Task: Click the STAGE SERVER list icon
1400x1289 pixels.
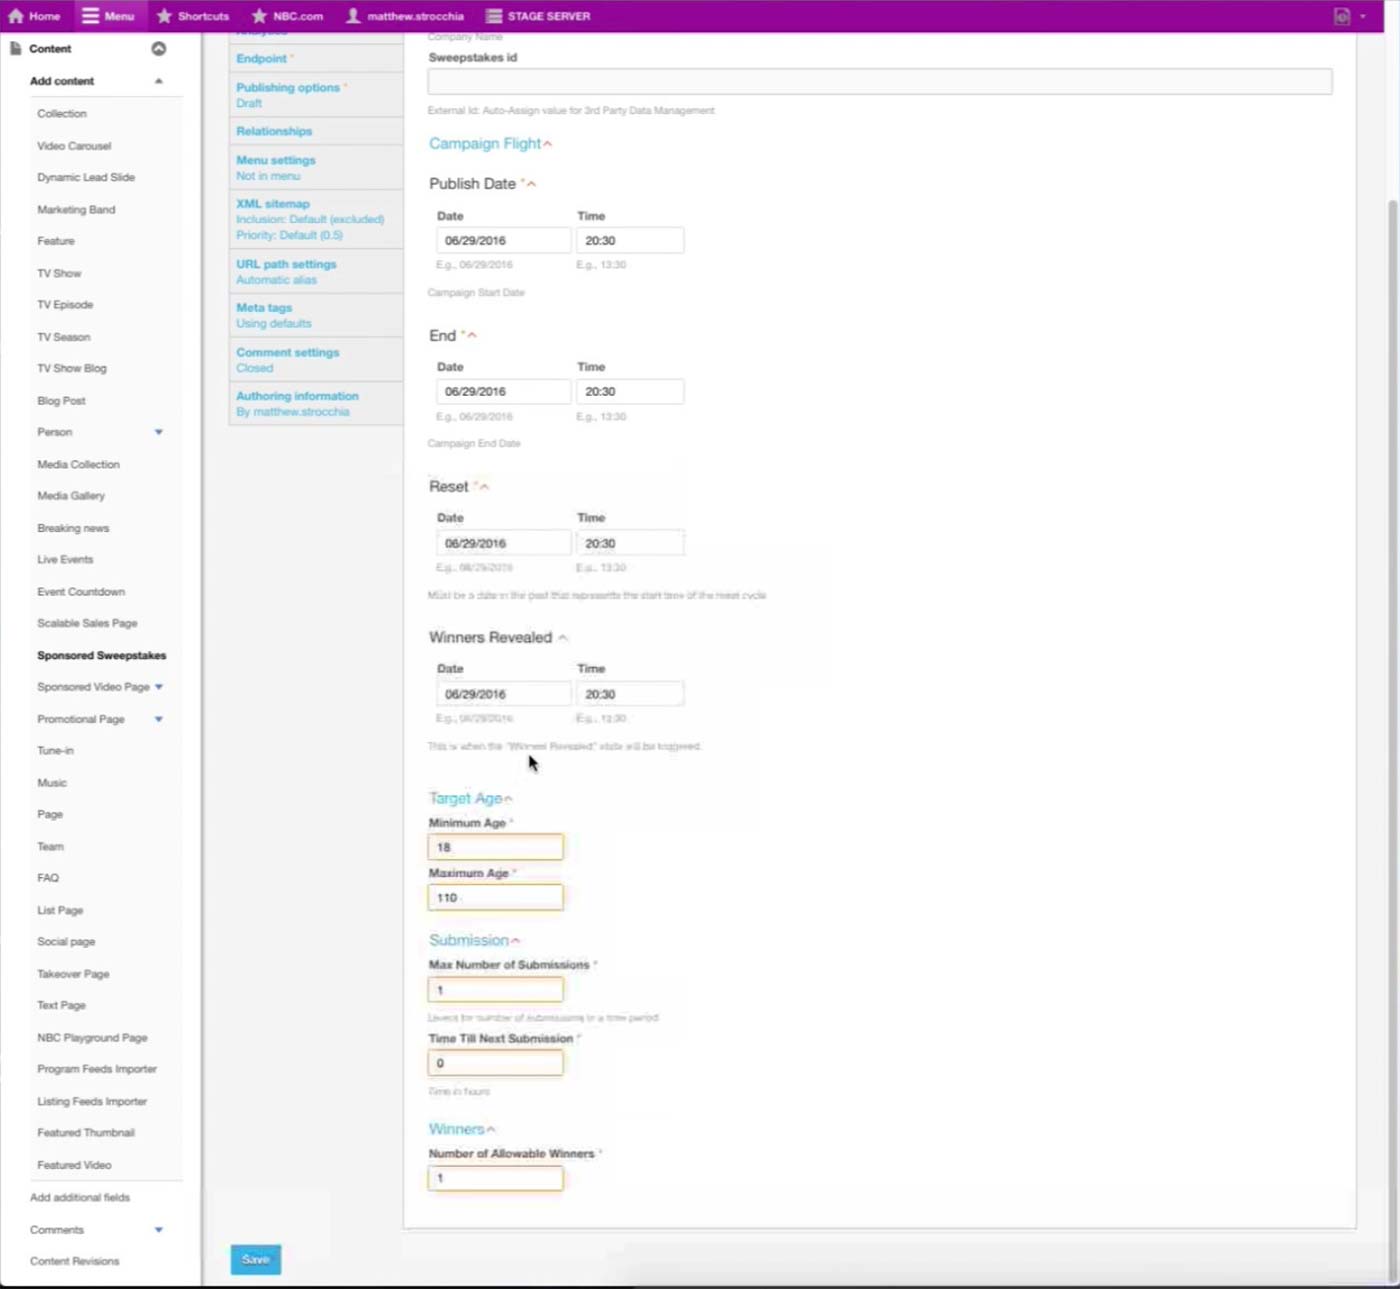Action: pos(493,16)
